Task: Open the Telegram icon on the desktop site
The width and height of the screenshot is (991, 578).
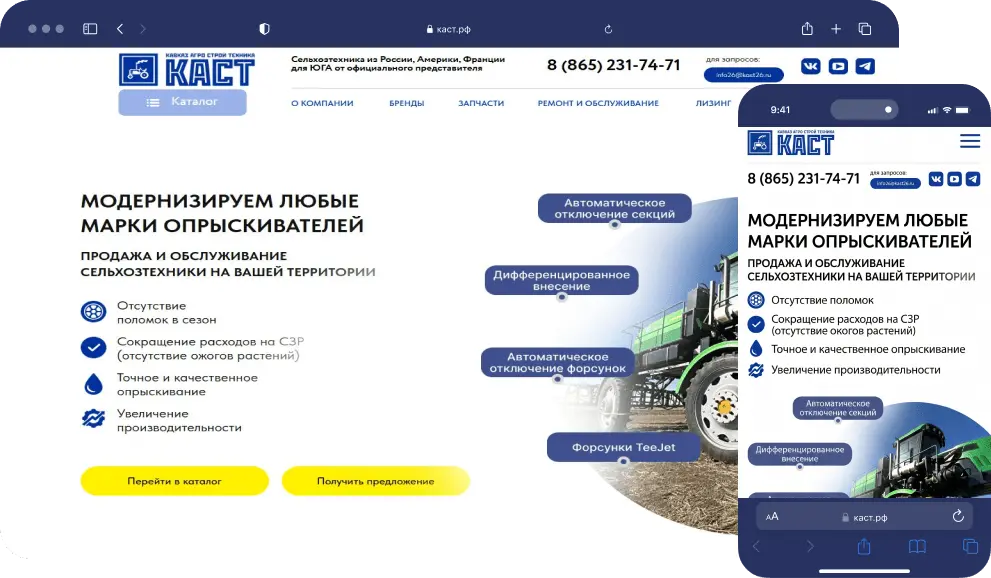Action: [x=865, y=66]
